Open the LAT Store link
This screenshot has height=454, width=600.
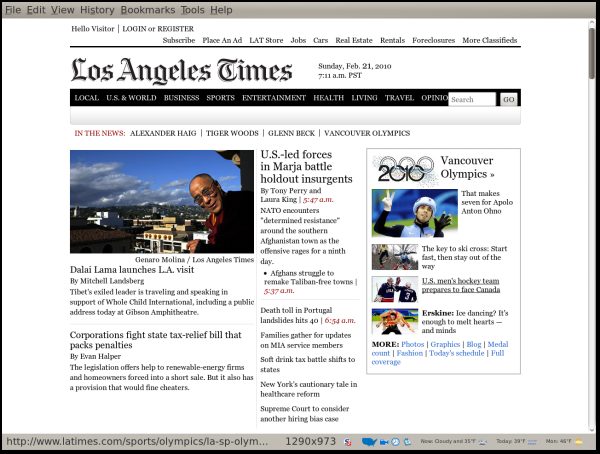coord(266,40)
